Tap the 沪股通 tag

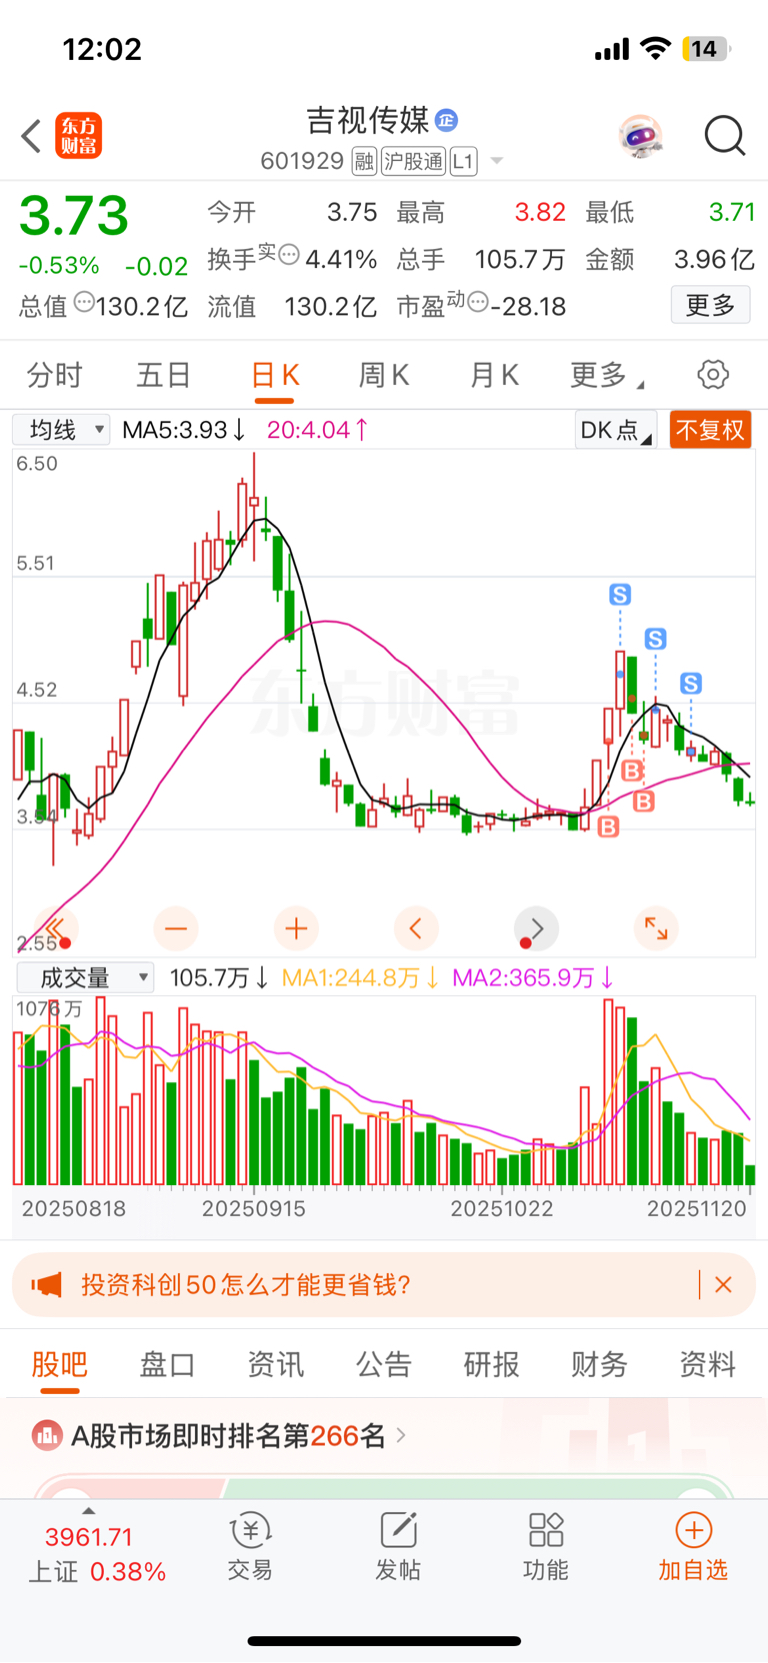click(413, 161)
